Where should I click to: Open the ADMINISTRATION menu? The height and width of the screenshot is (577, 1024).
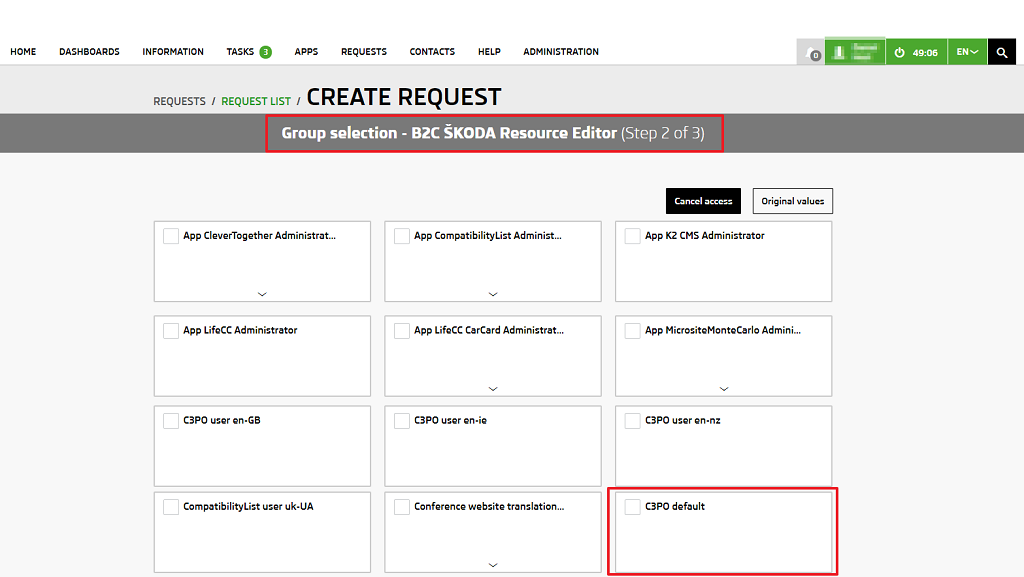coord(561,52)
